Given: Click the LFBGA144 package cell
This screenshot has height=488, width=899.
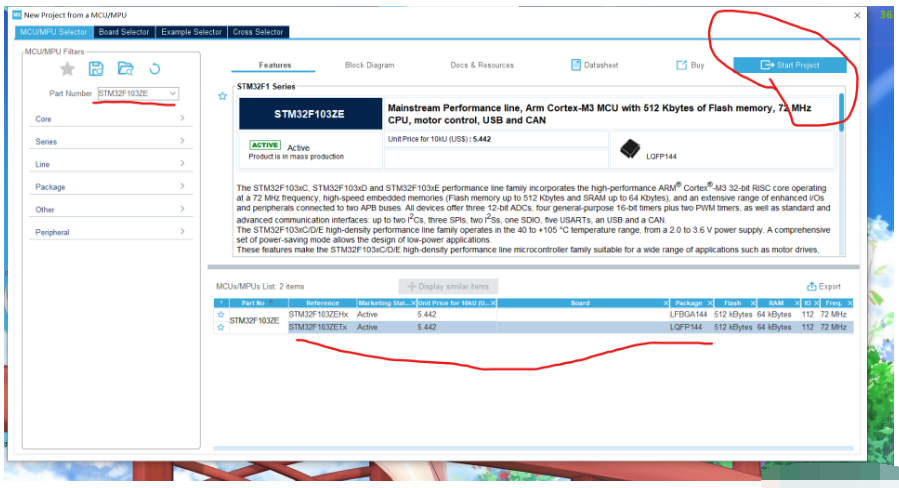Looking at the screenshot, I should 691,314.
